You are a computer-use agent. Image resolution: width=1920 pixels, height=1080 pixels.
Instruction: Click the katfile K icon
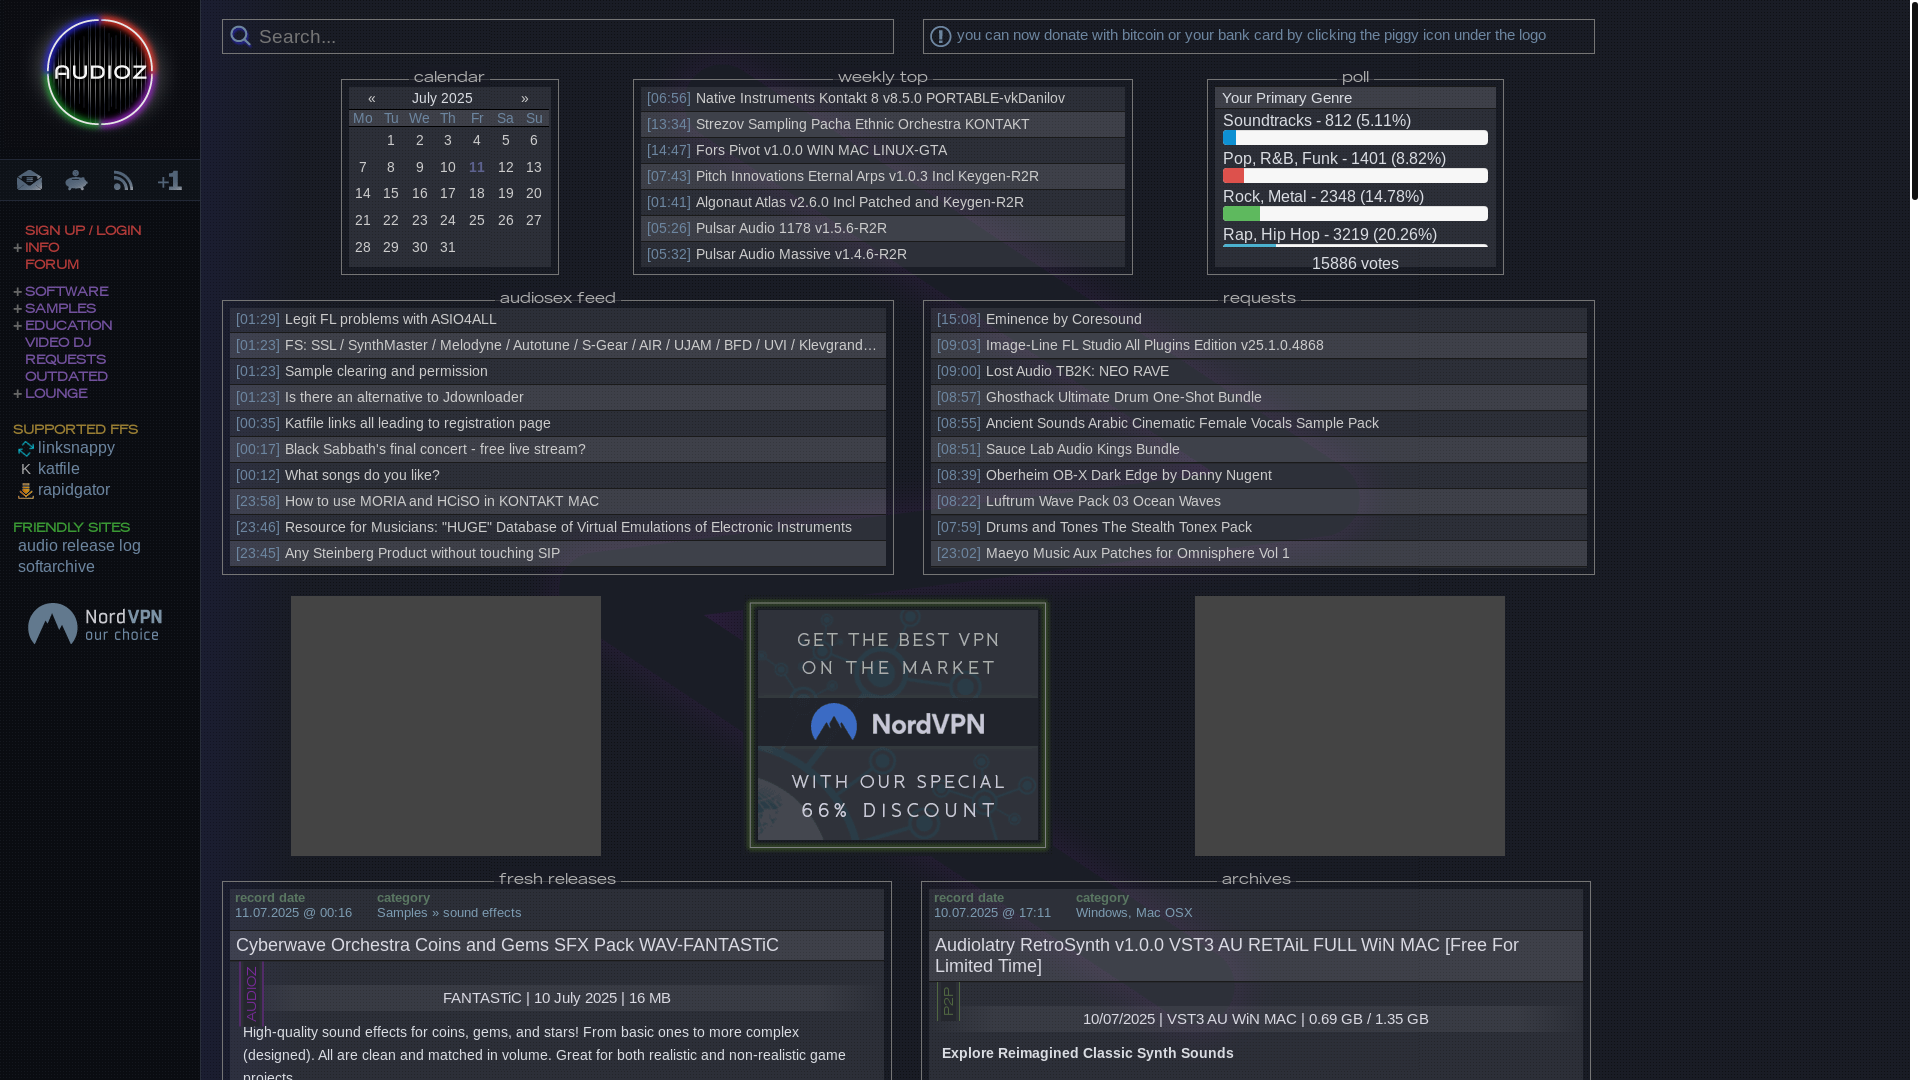tap(26, 470)
